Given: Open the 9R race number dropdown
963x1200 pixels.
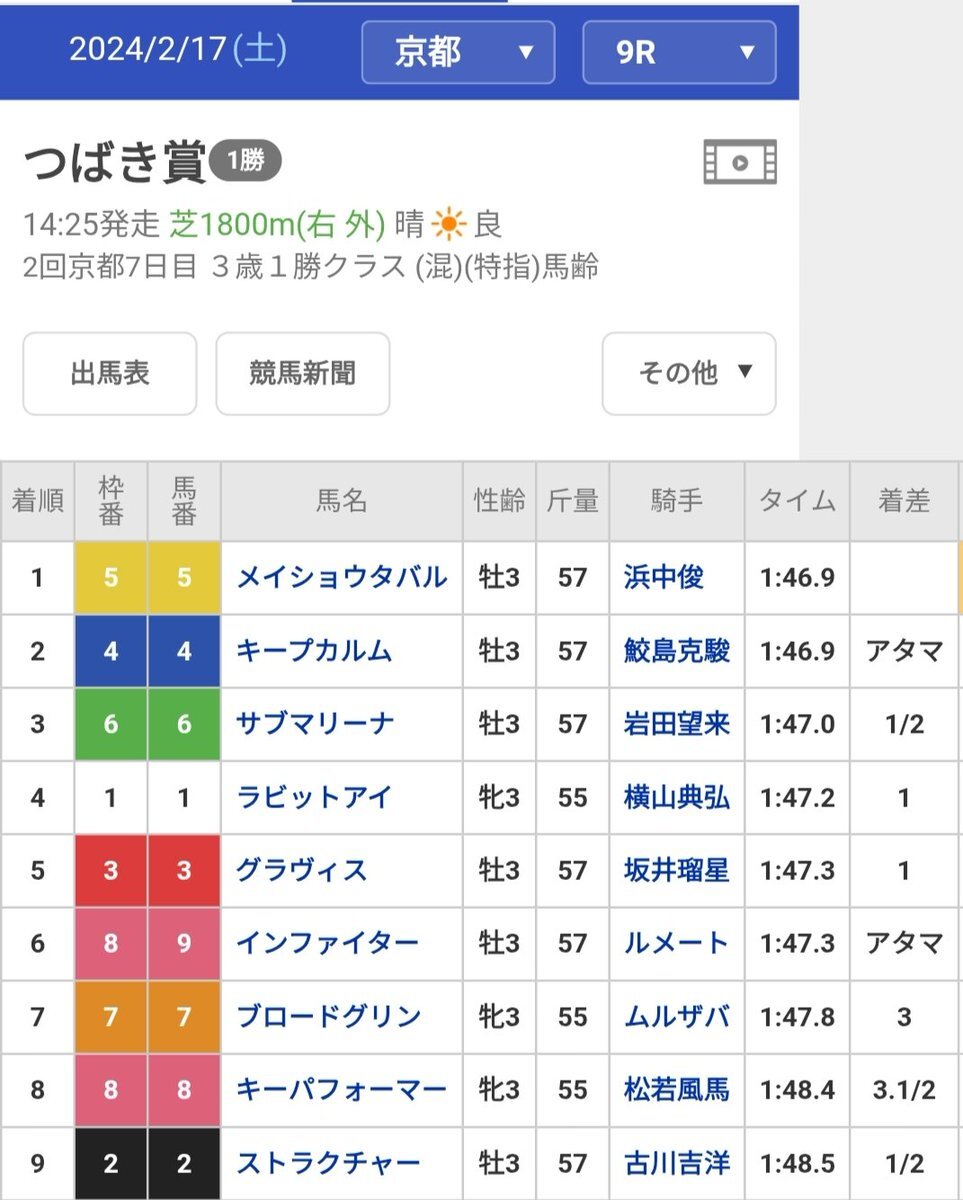Looking at the screenshot, I should [x=679, y=52].
